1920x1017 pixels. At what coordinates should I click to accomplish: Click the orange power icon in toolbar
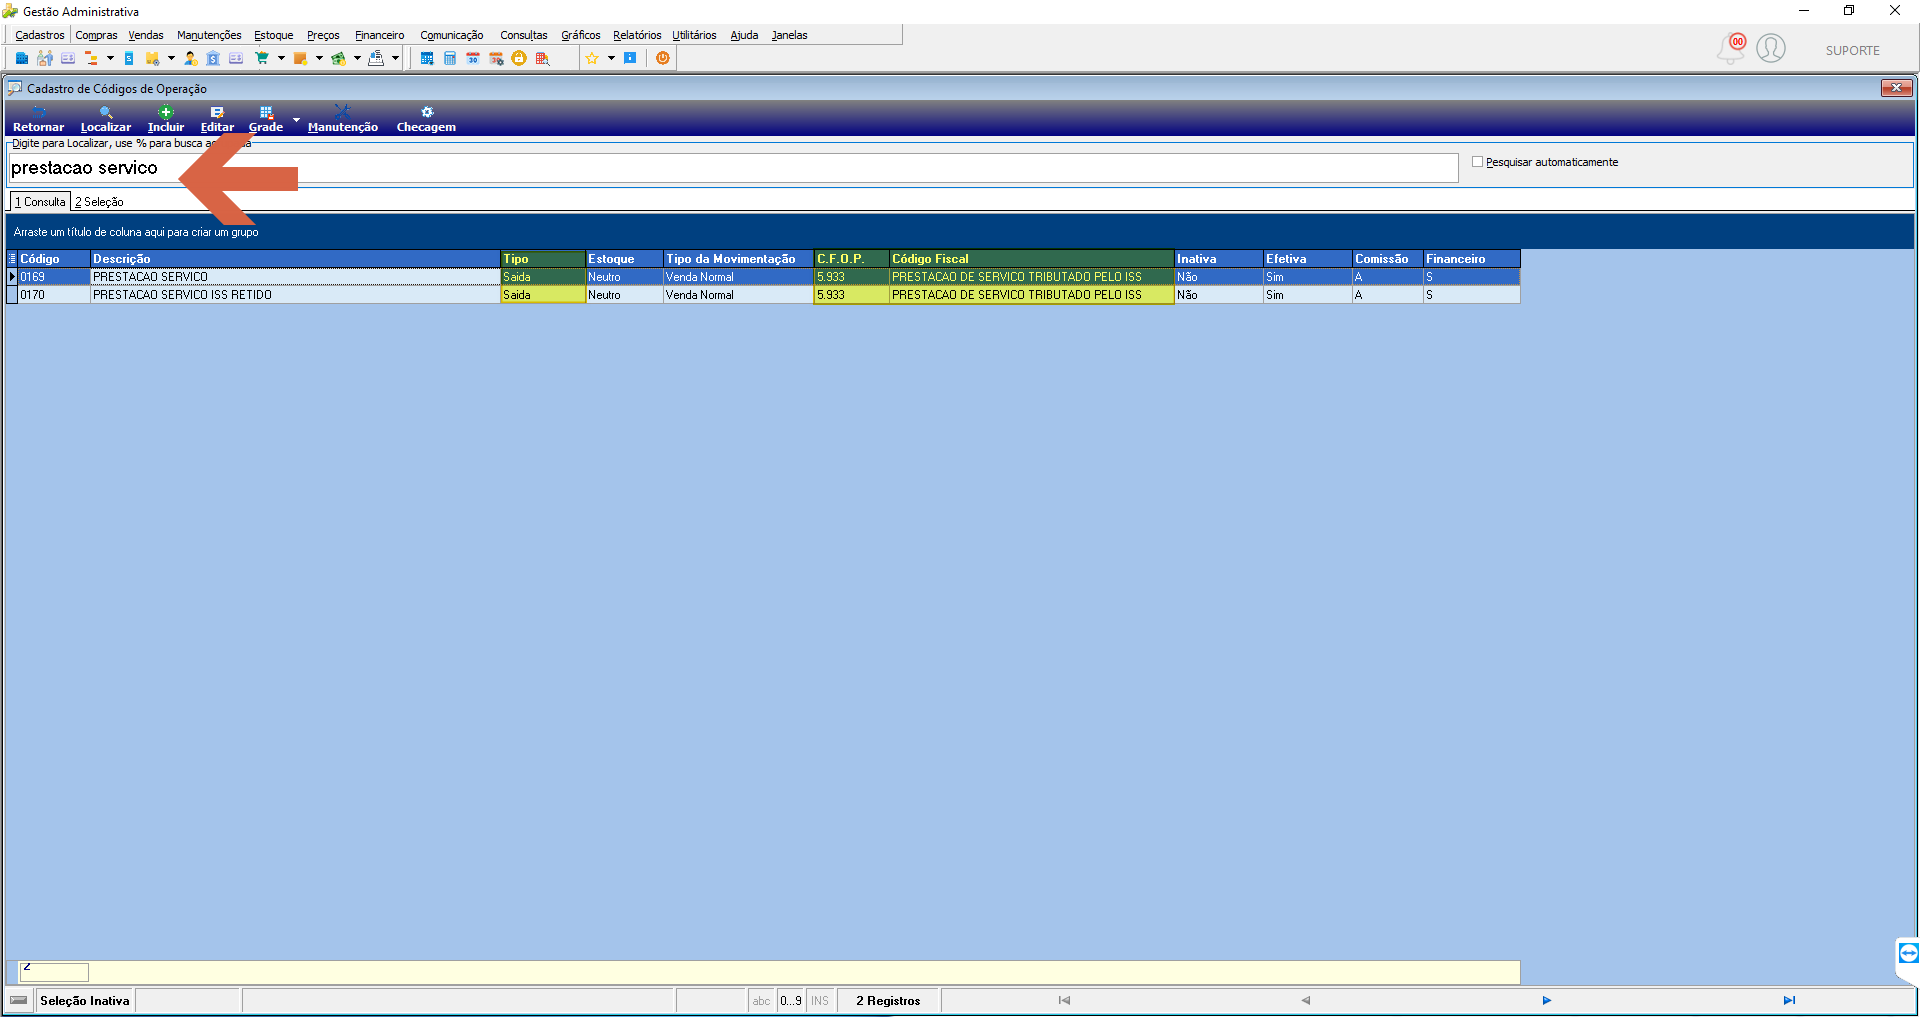tap(662, 58)
